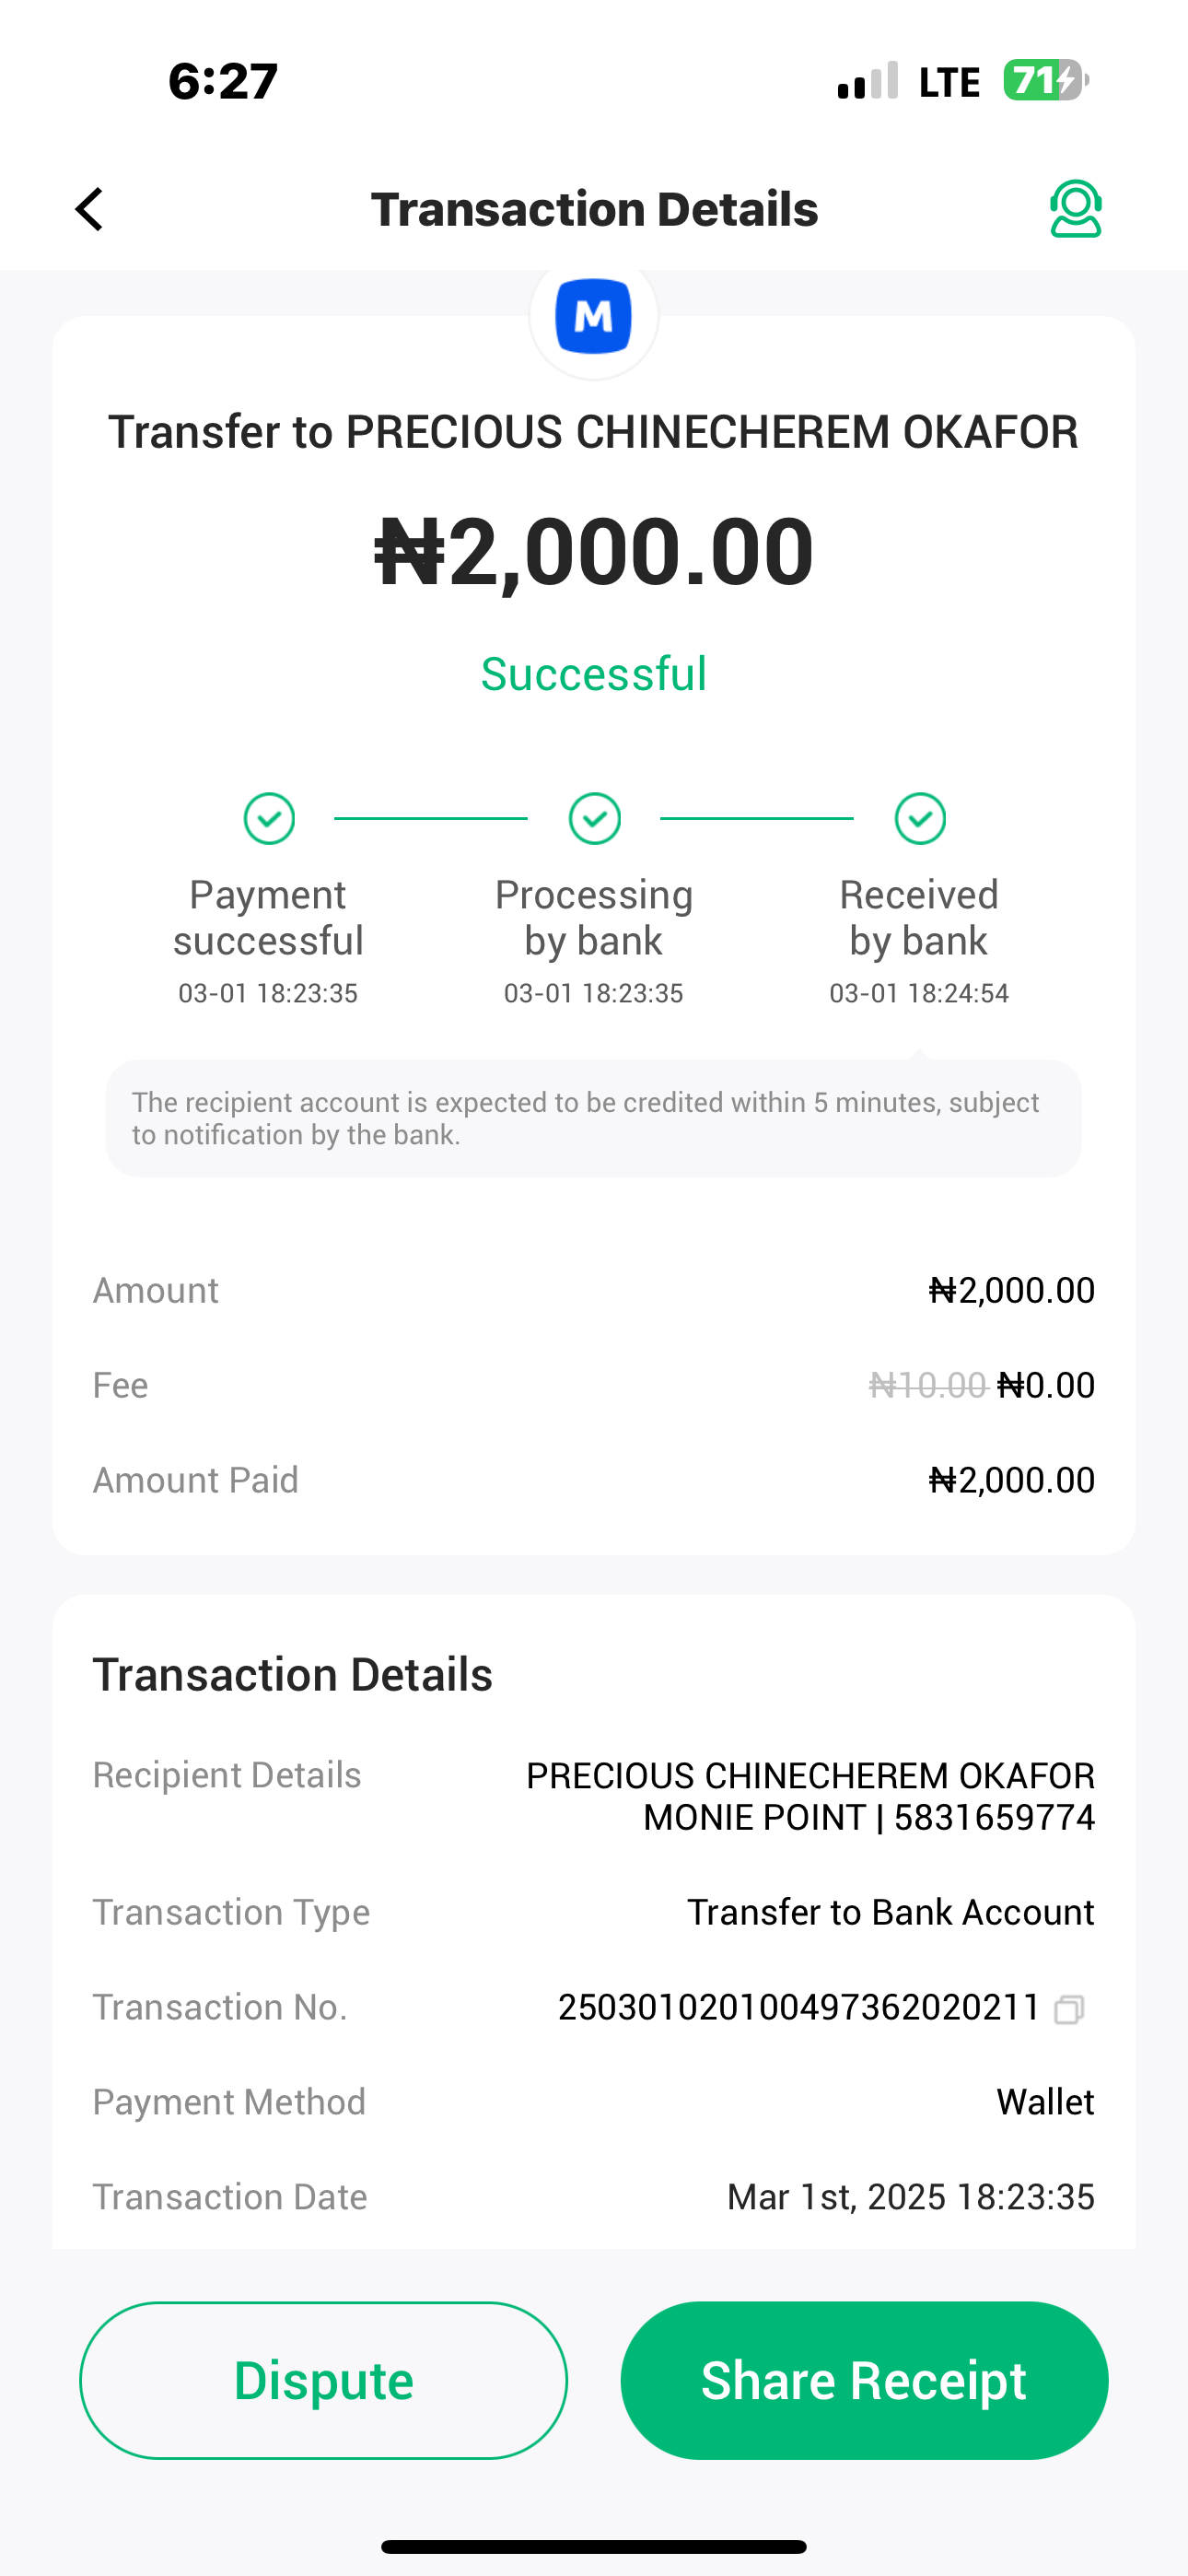The image size is (1188, 2576).
Task: Tap the Processing by bank checkmark
Action: tap(594, 819)
